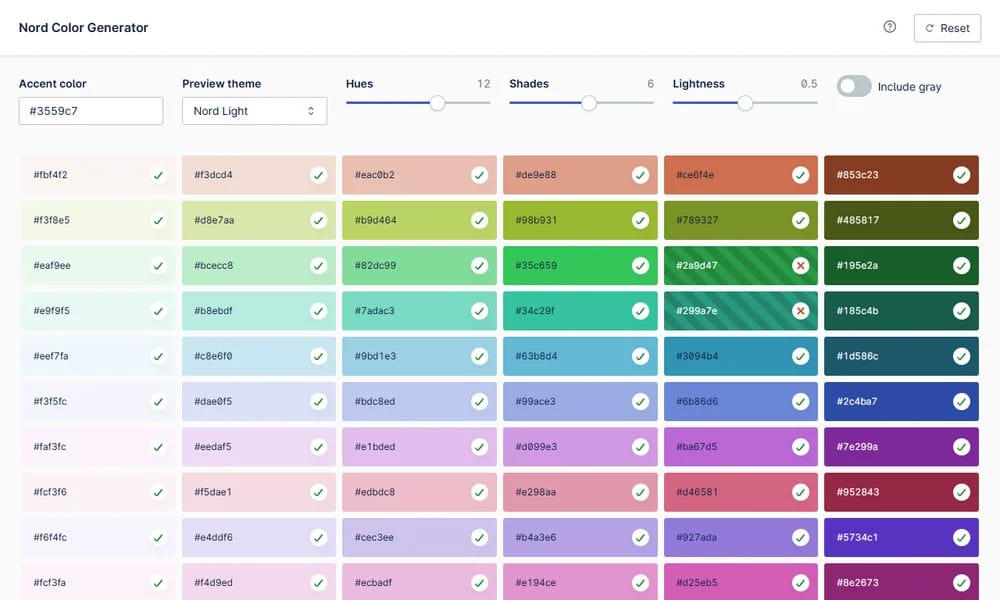Click the help question mark icon

(890, 27)
